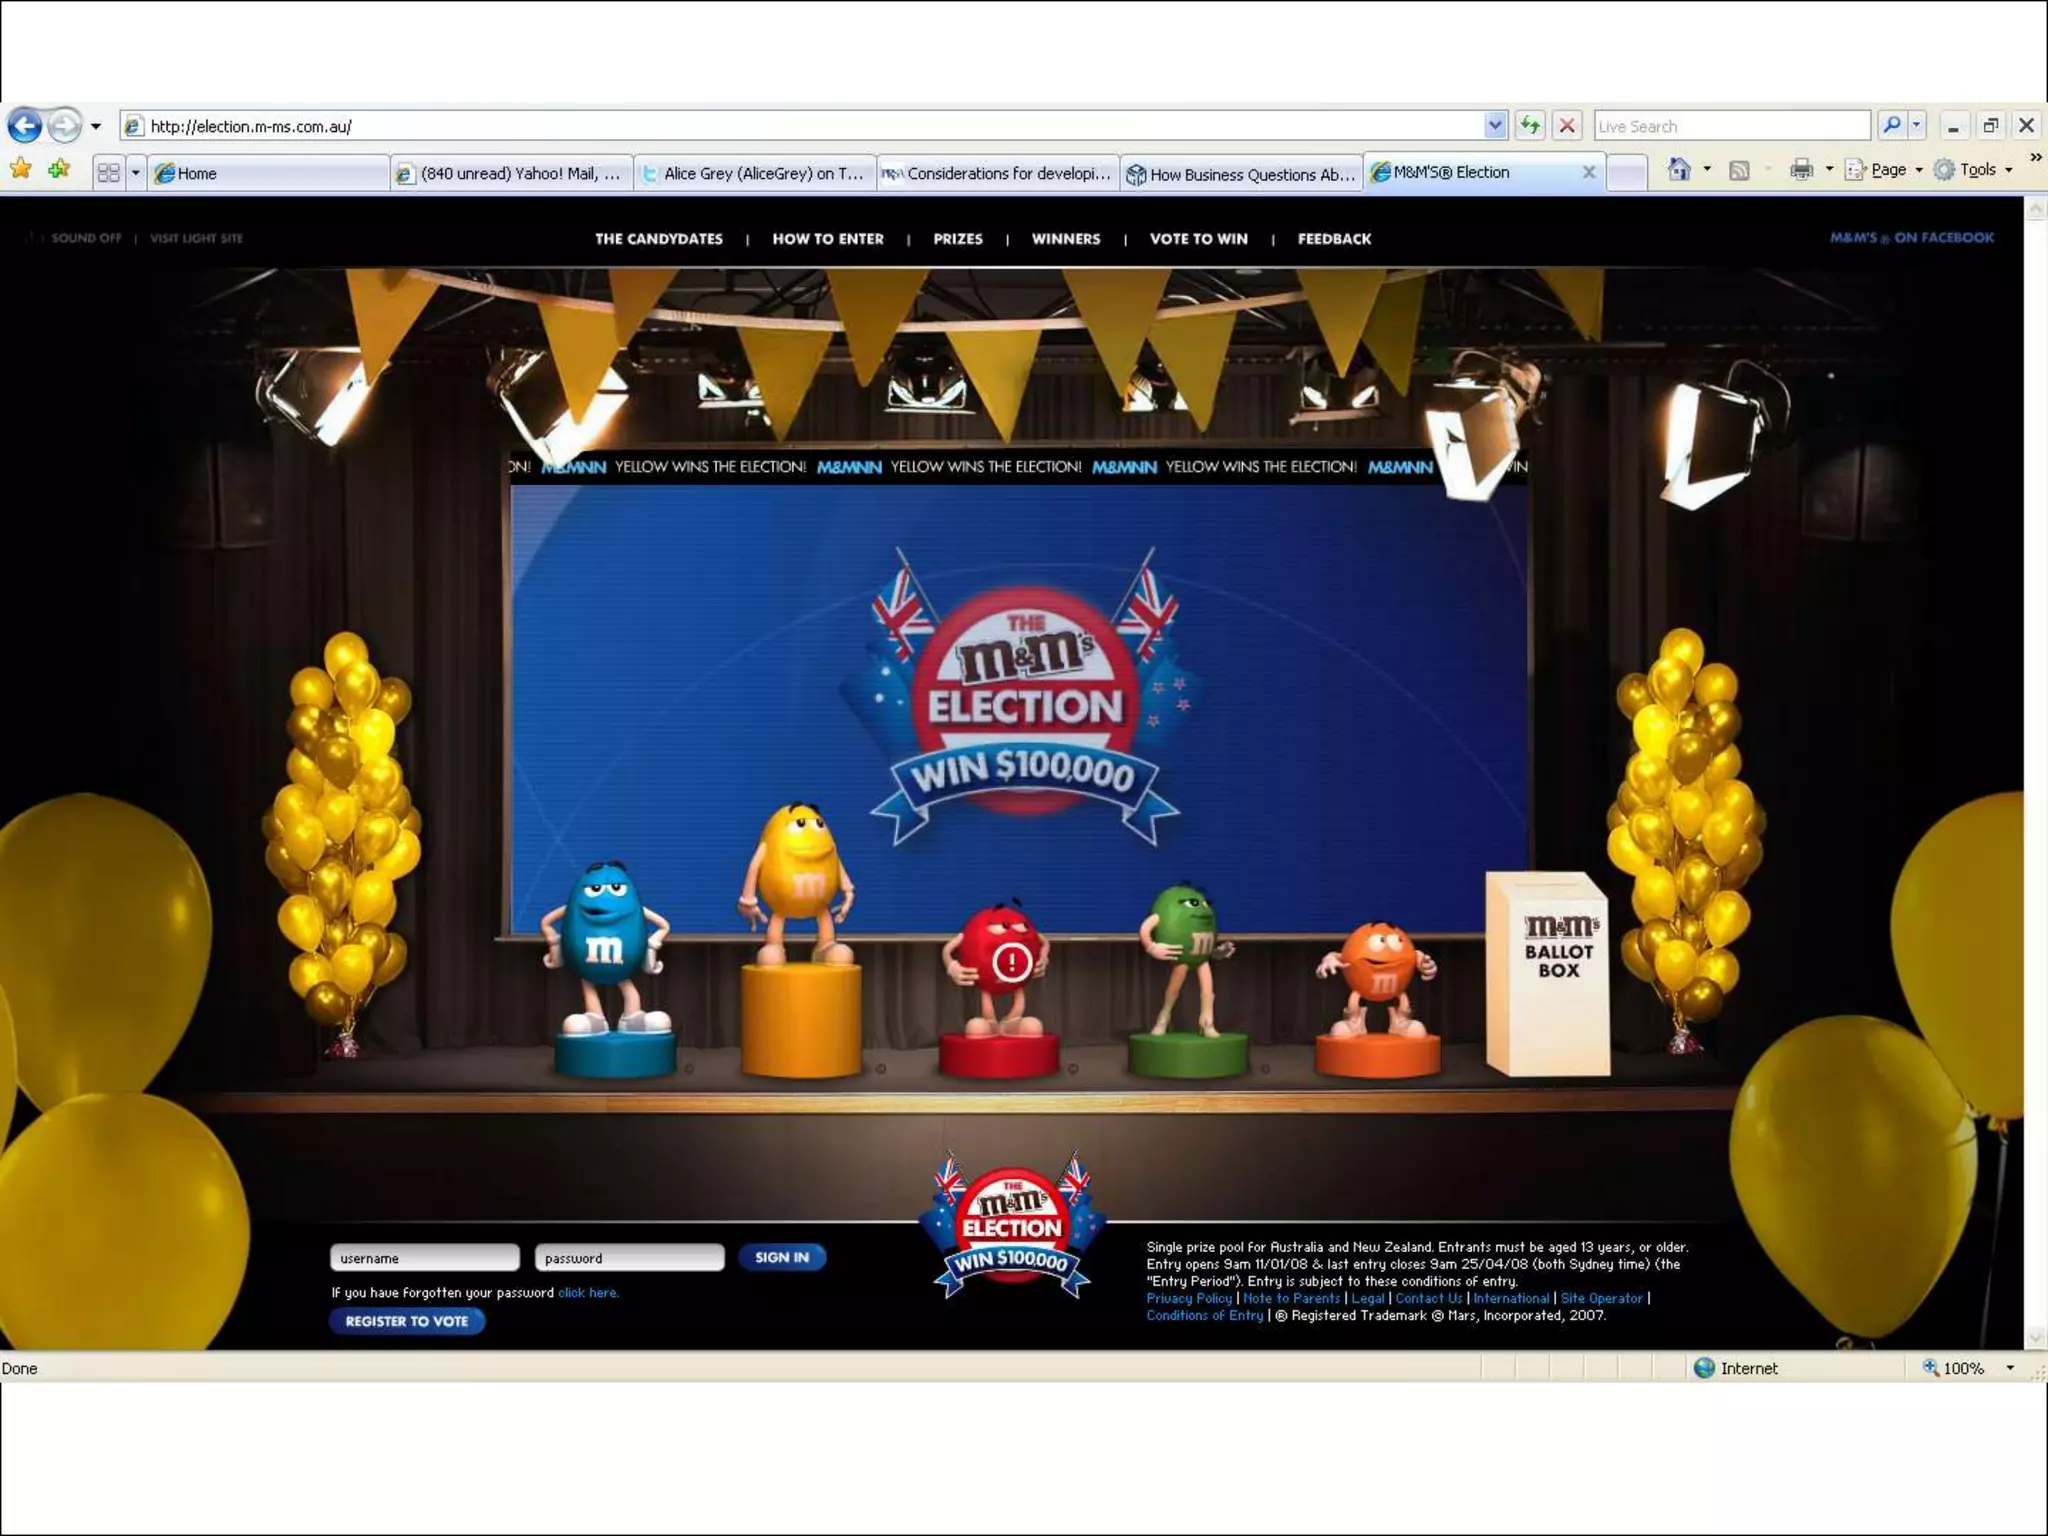
Task: Open the Quick Tabs grid icon
Action: (x=109, y=173)
